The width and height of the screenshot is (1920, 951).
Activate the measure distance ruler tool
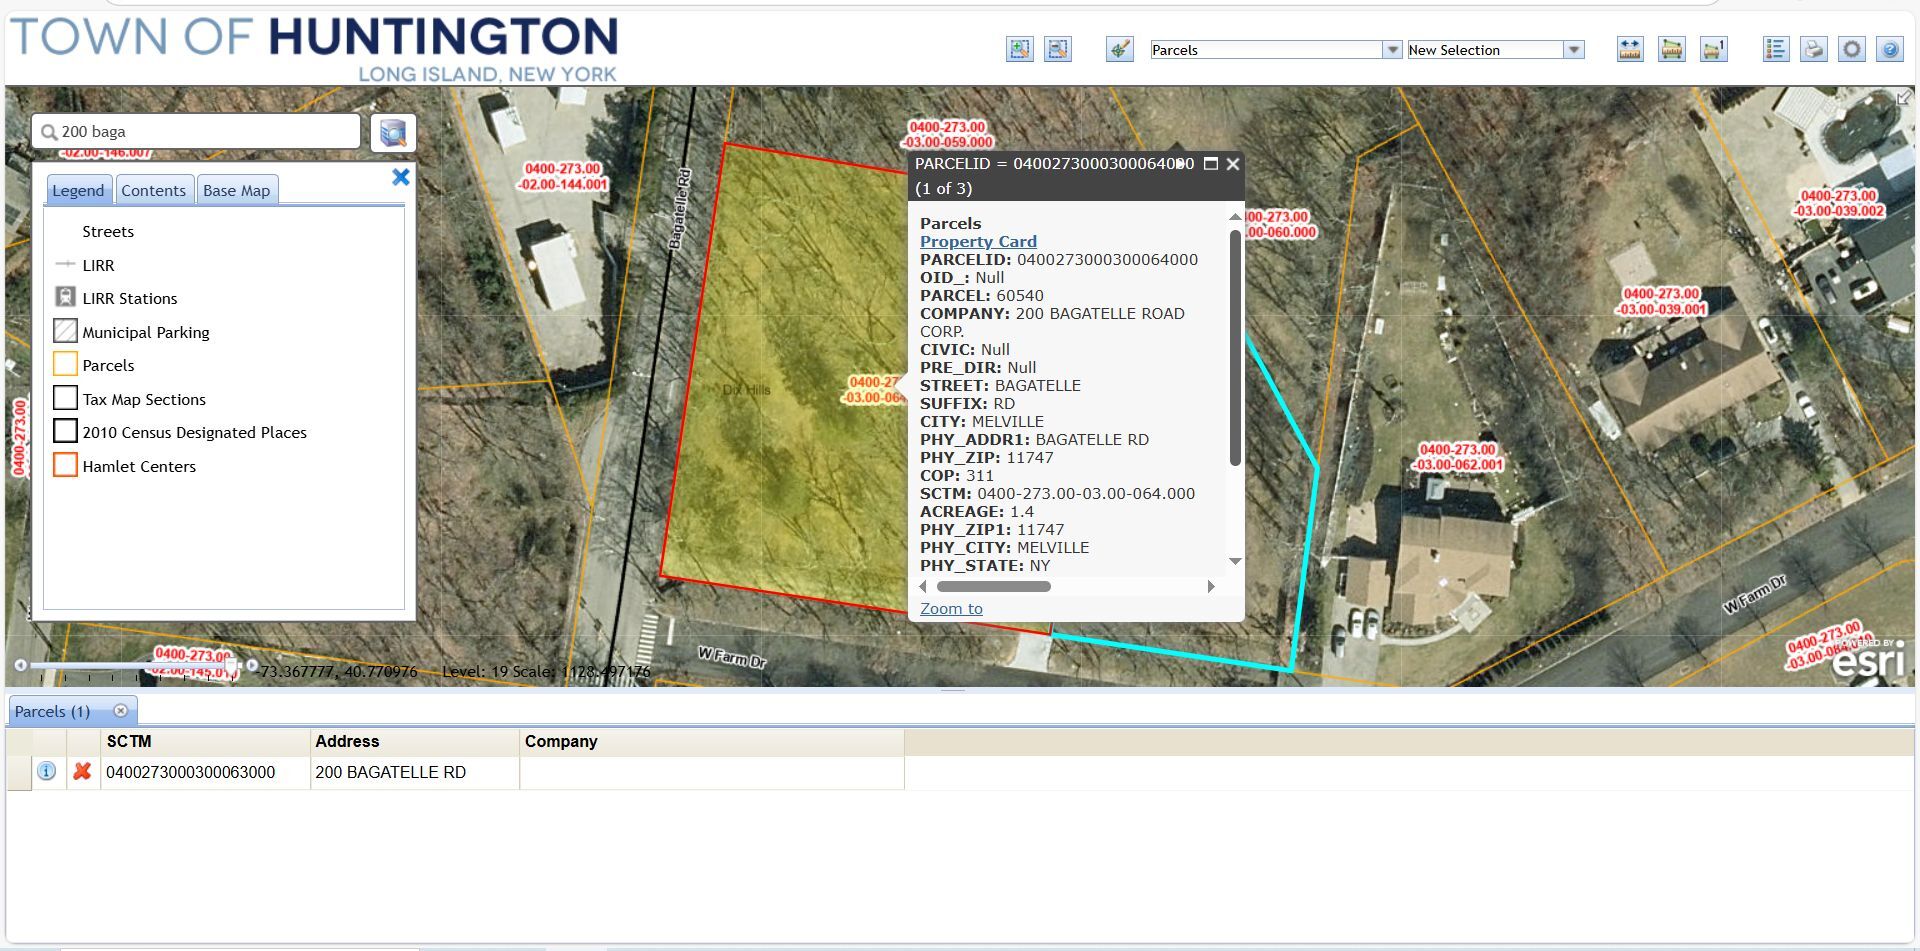[1630, 49]
